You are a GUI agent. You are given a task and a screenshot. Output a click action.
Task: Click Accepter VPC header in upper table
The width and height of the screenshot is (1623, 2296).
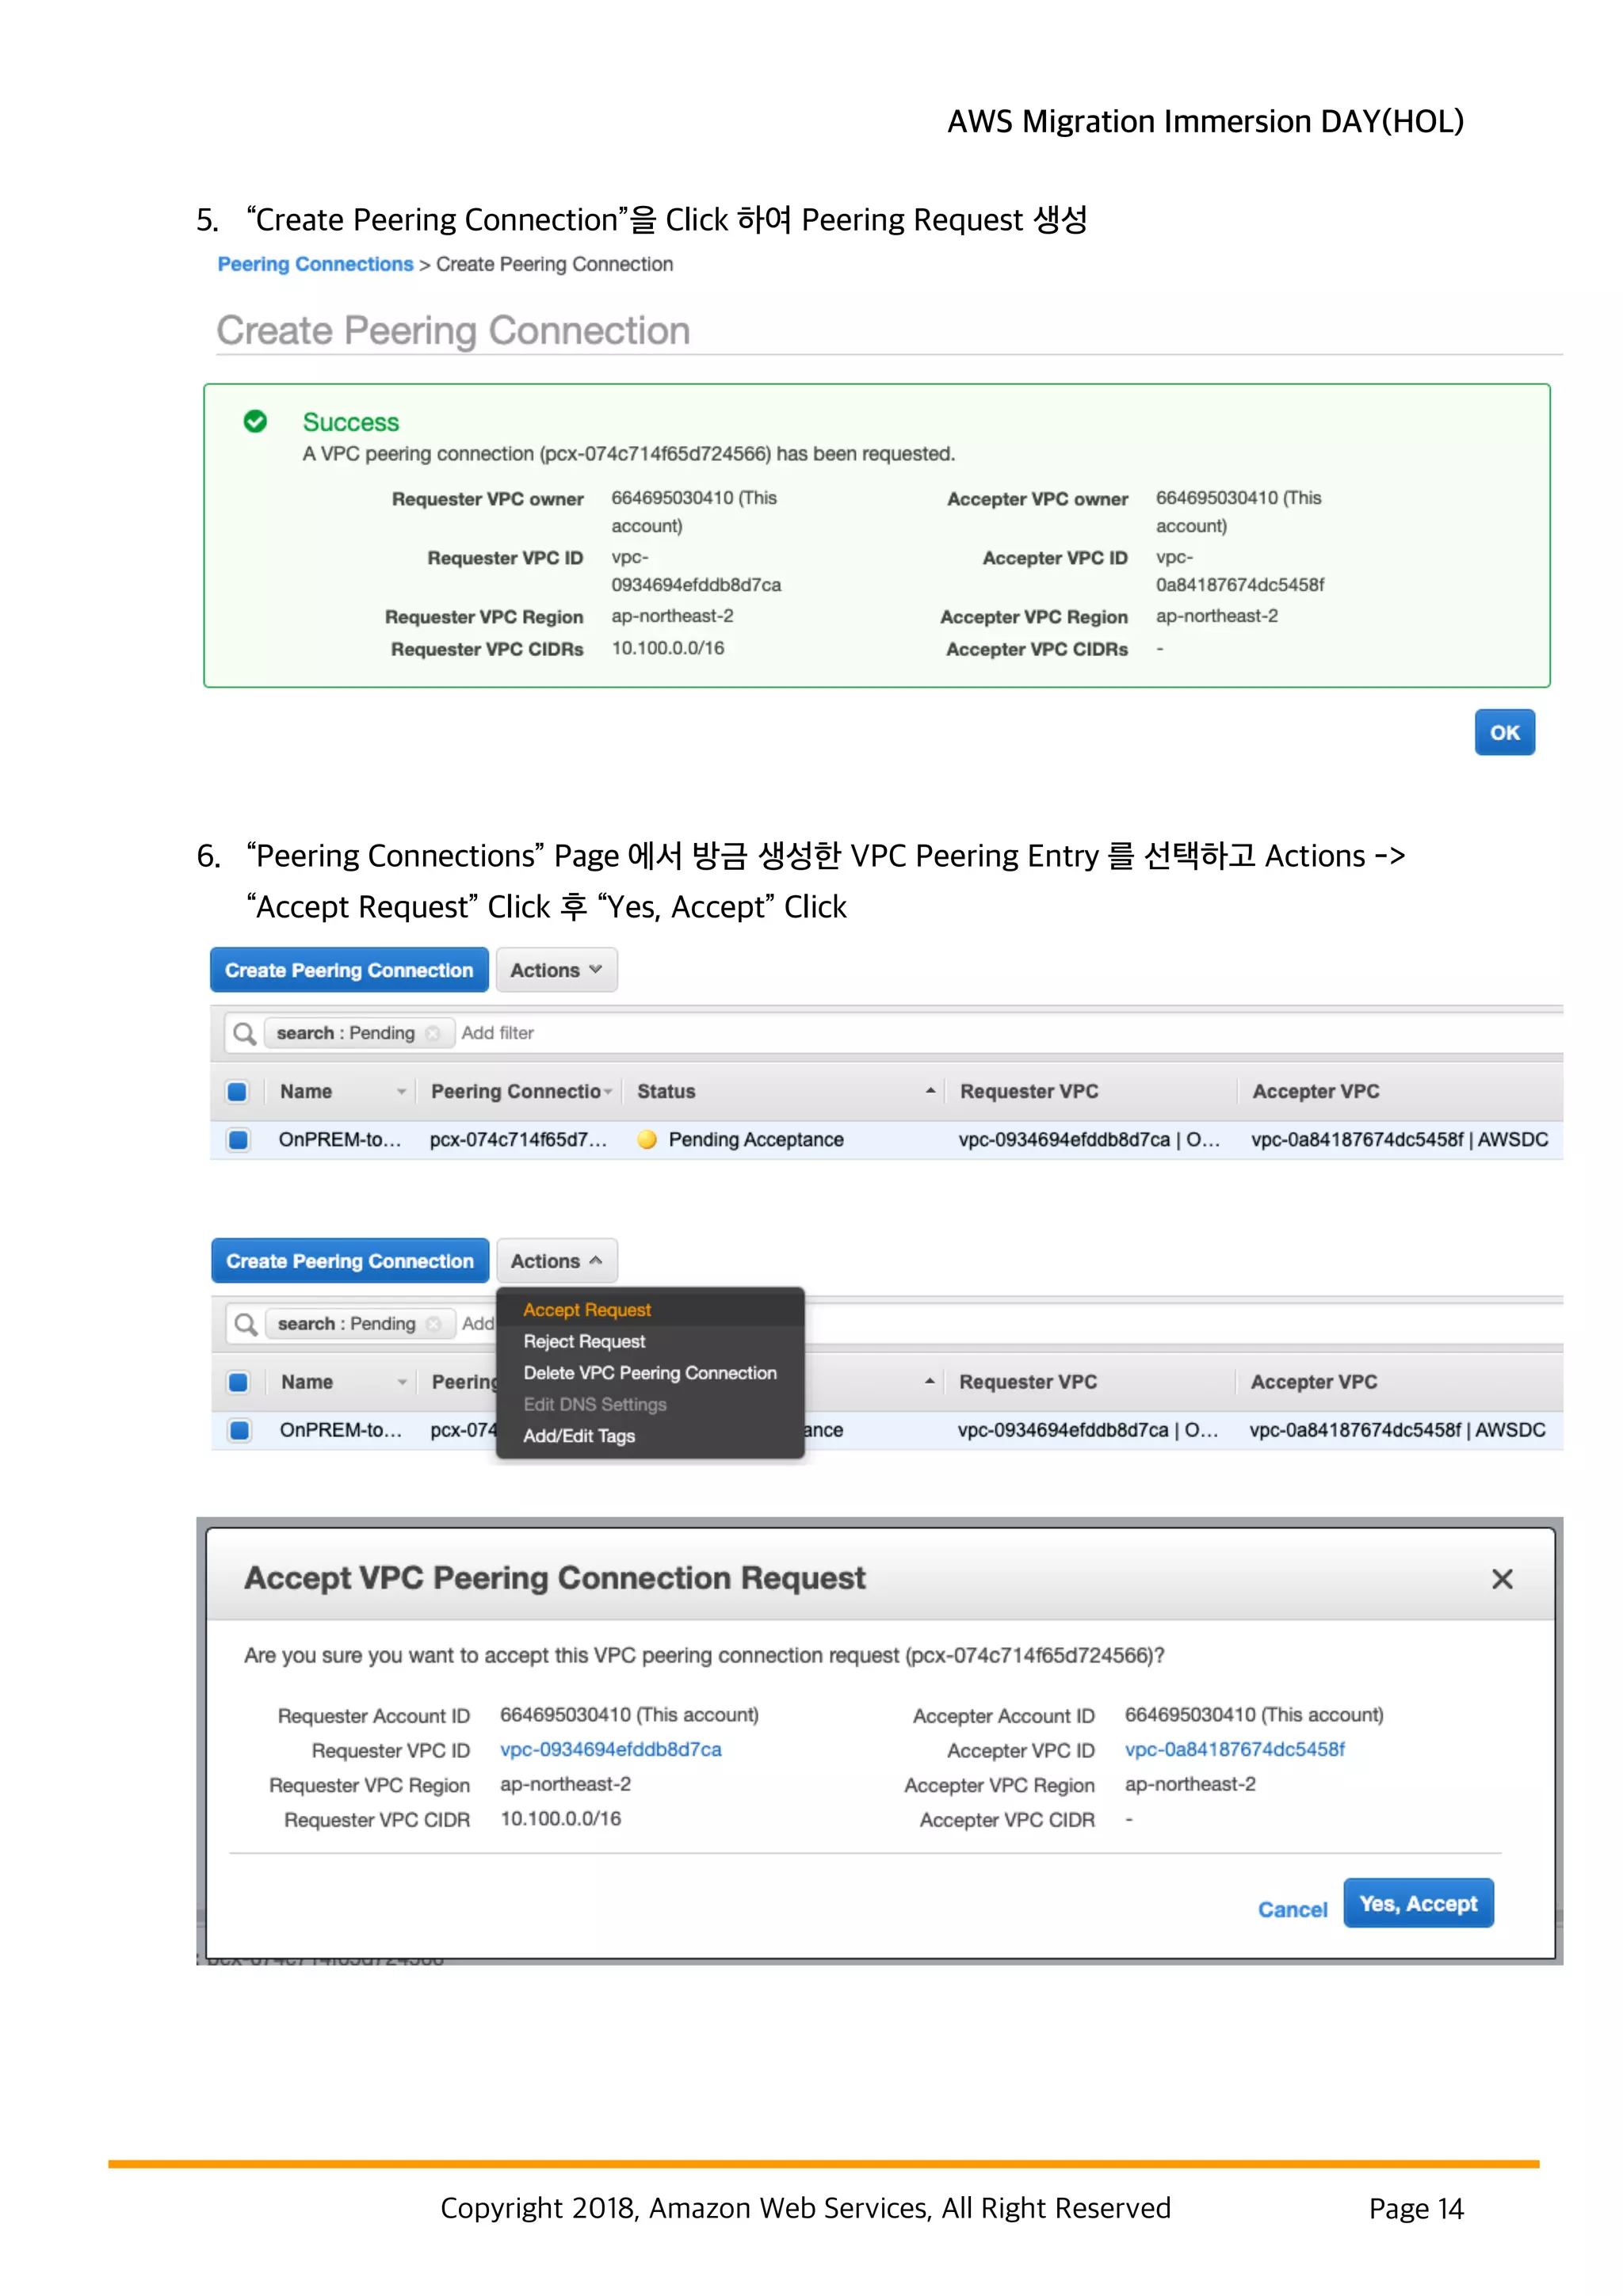(1315, 1091)
